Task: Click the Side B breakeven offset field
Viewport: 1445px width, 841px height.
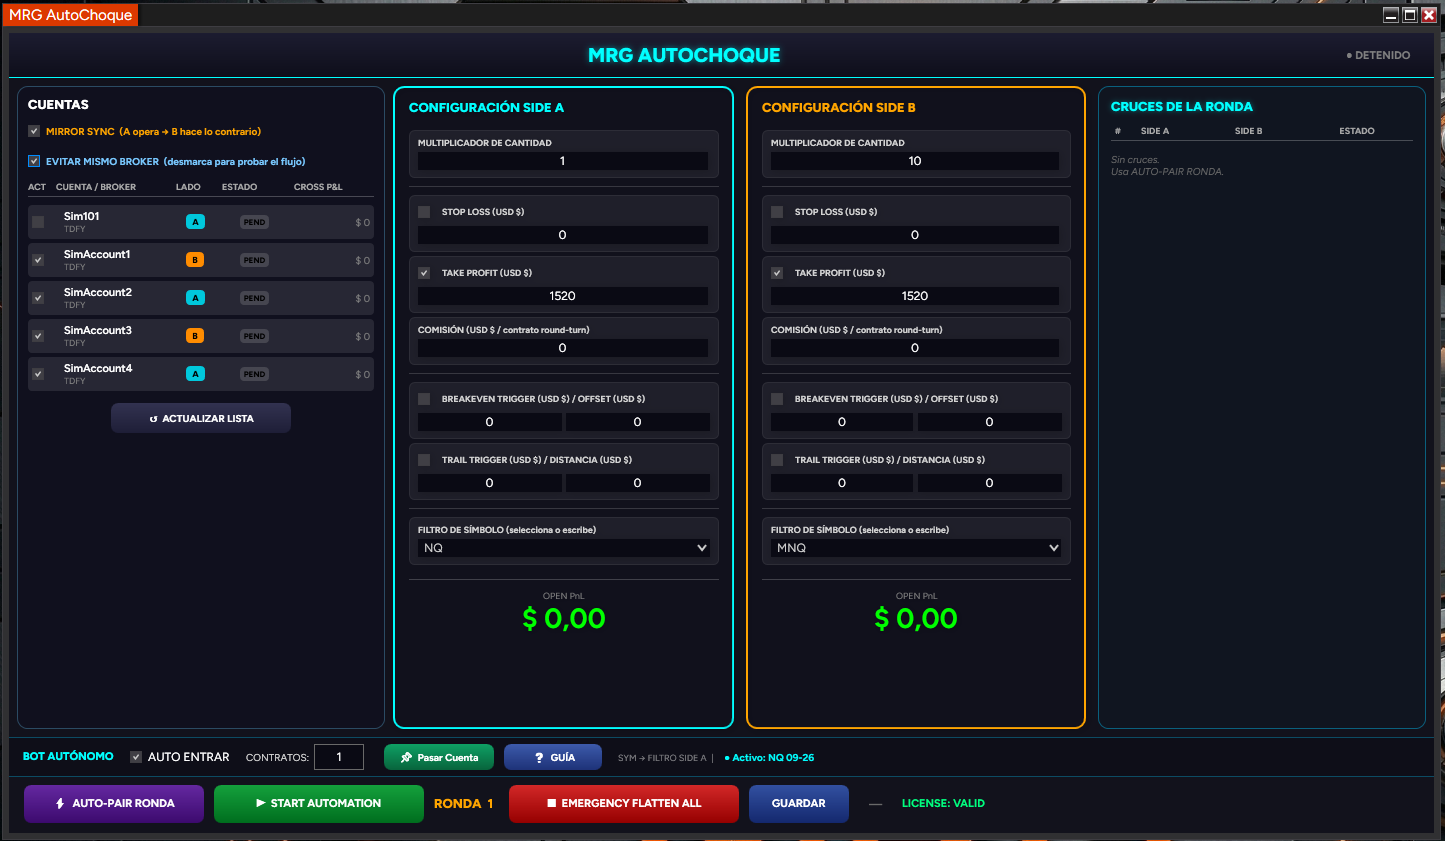Action: [x=990, y=422]
